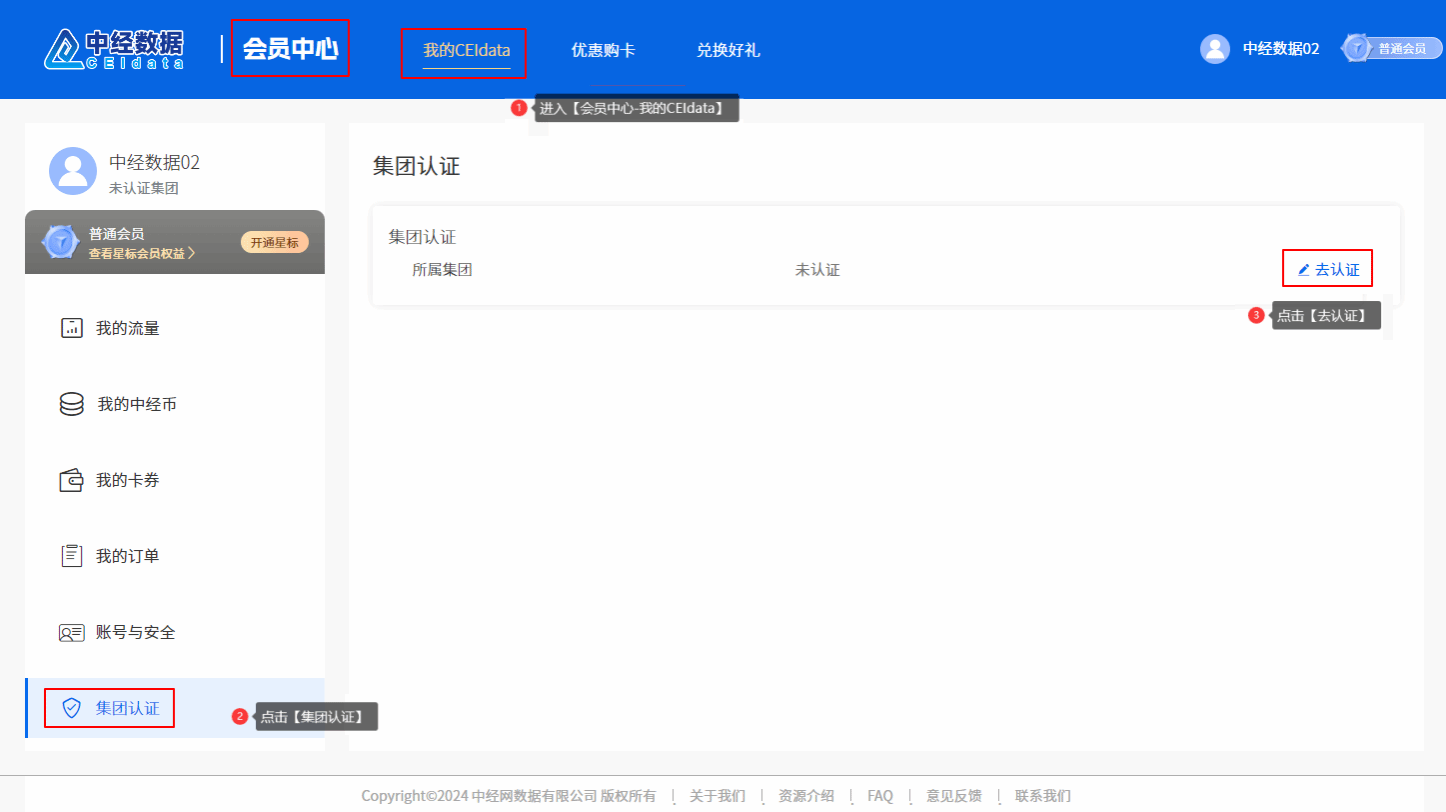Click the compass medal icon in member card
This screenshot has width=1446, height=812.
[61, 242]
